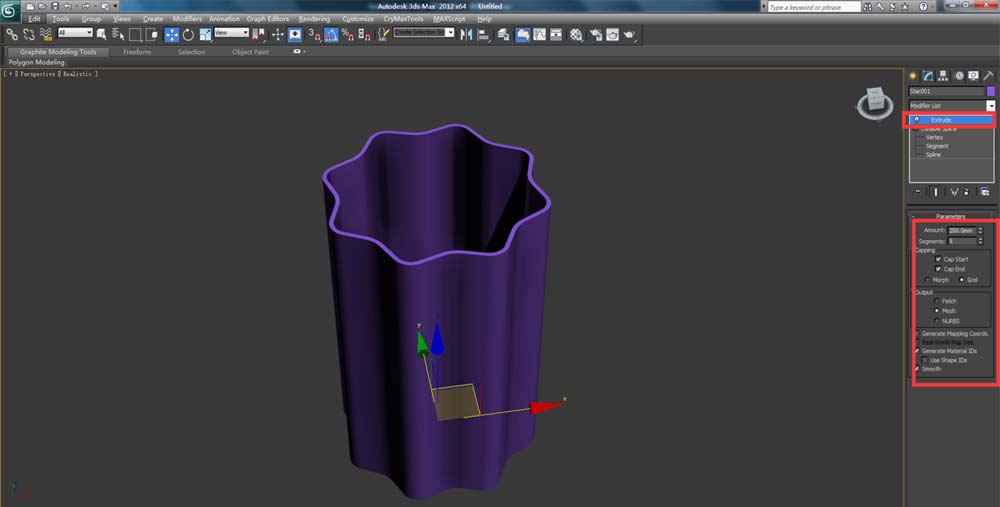Click Make Unique icon in modifier stack
The image size is (1000, 507).
955,191
